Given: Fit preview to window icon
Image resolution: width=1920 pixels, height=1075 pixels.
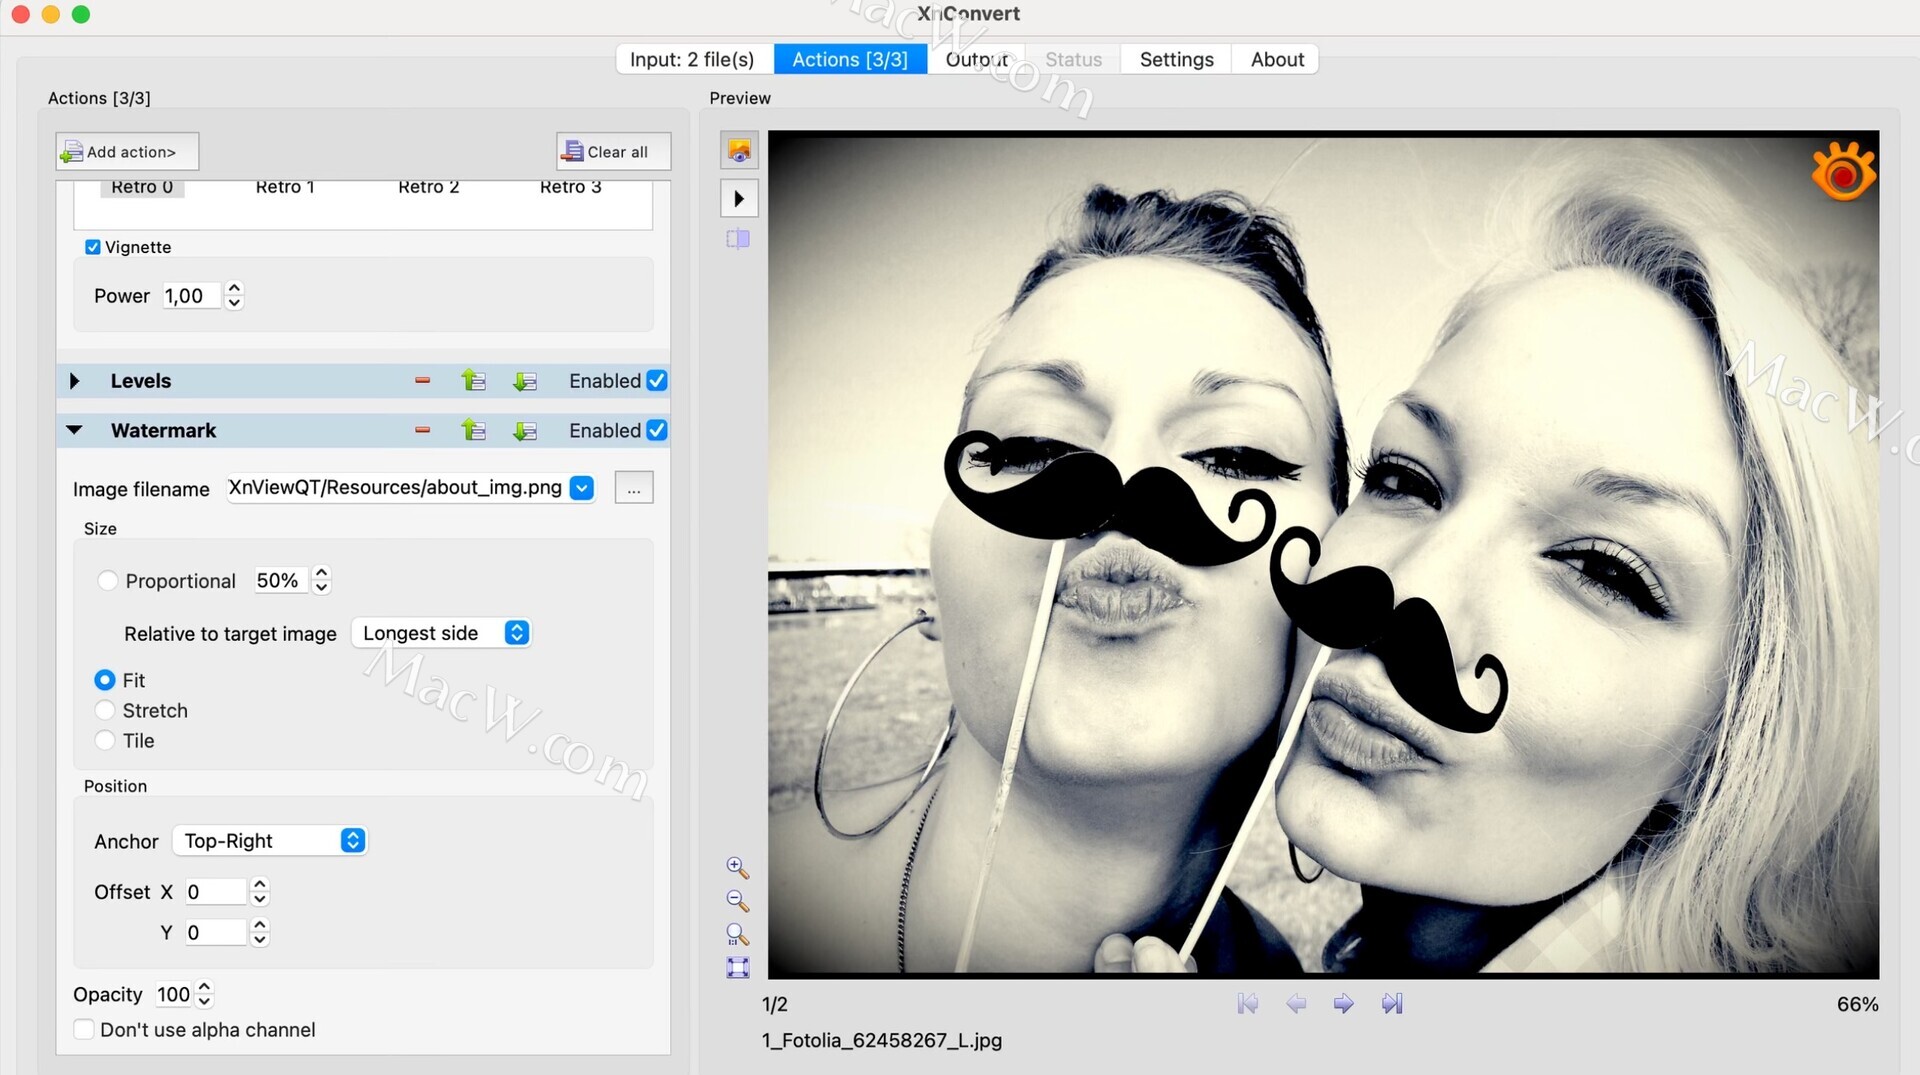Looking at the screenshot, I should 737,967.
